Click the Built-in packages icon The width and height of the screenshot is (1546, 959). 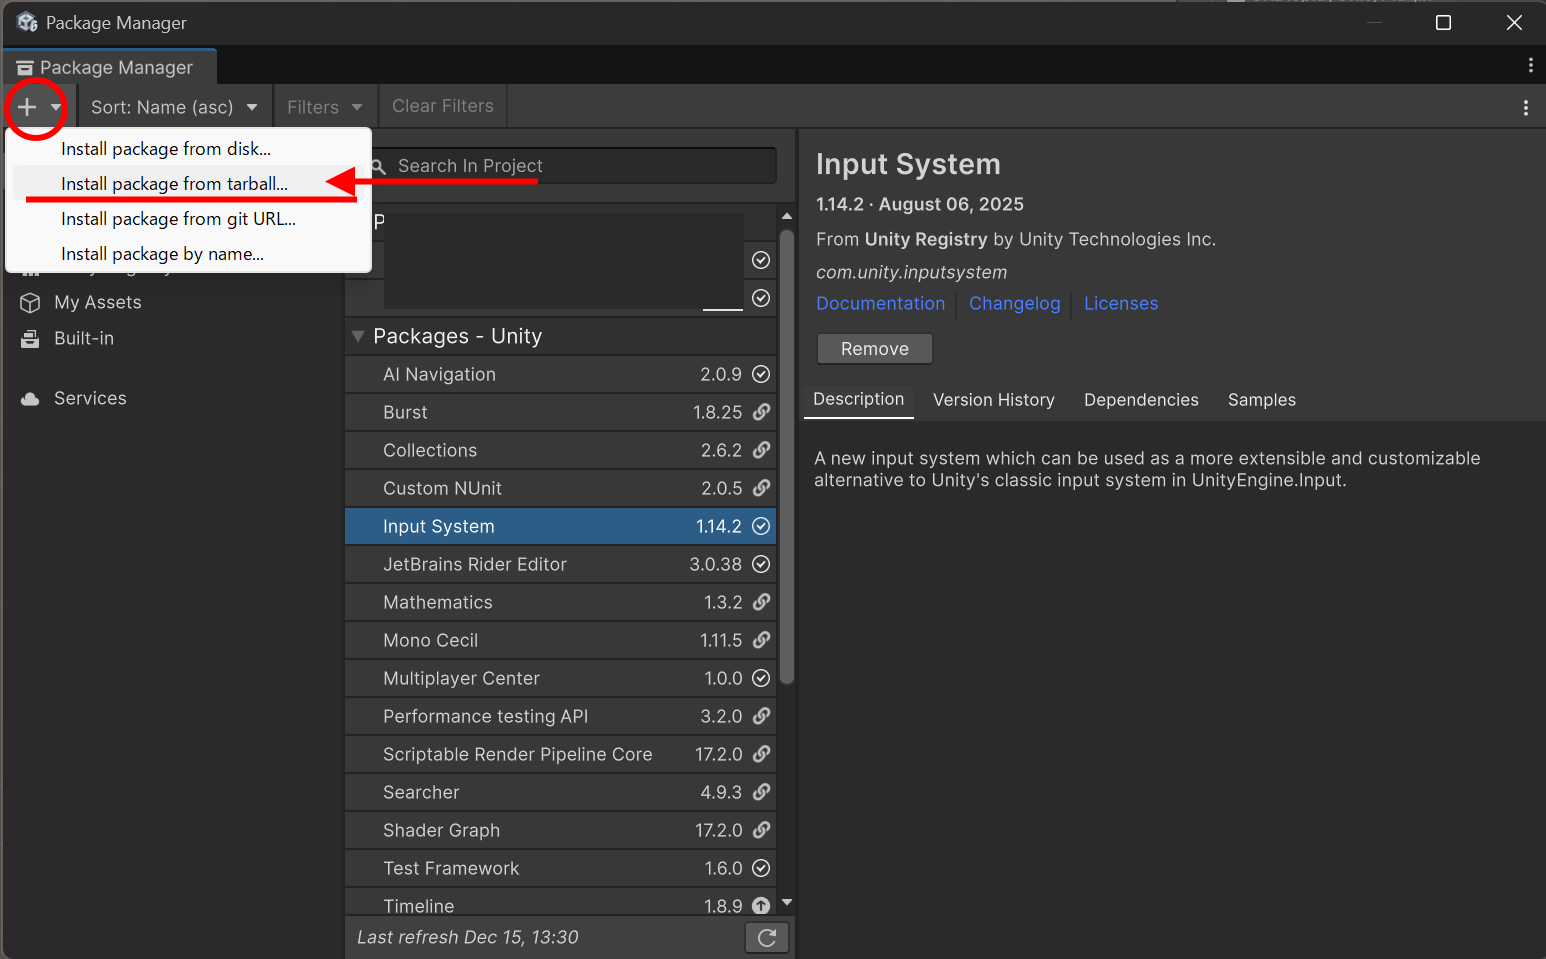30,339
